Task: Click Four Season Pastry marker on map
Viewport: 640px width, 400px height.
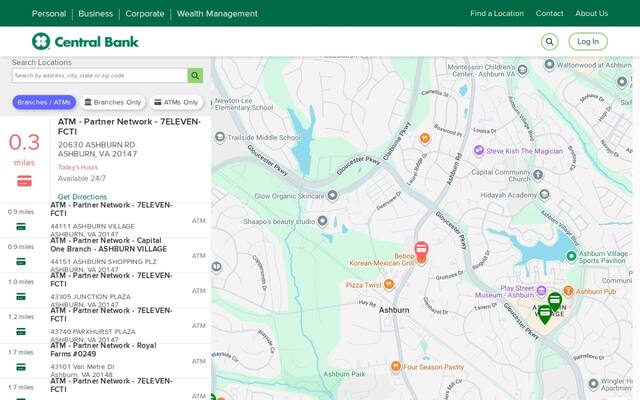Action: (395, 366)
